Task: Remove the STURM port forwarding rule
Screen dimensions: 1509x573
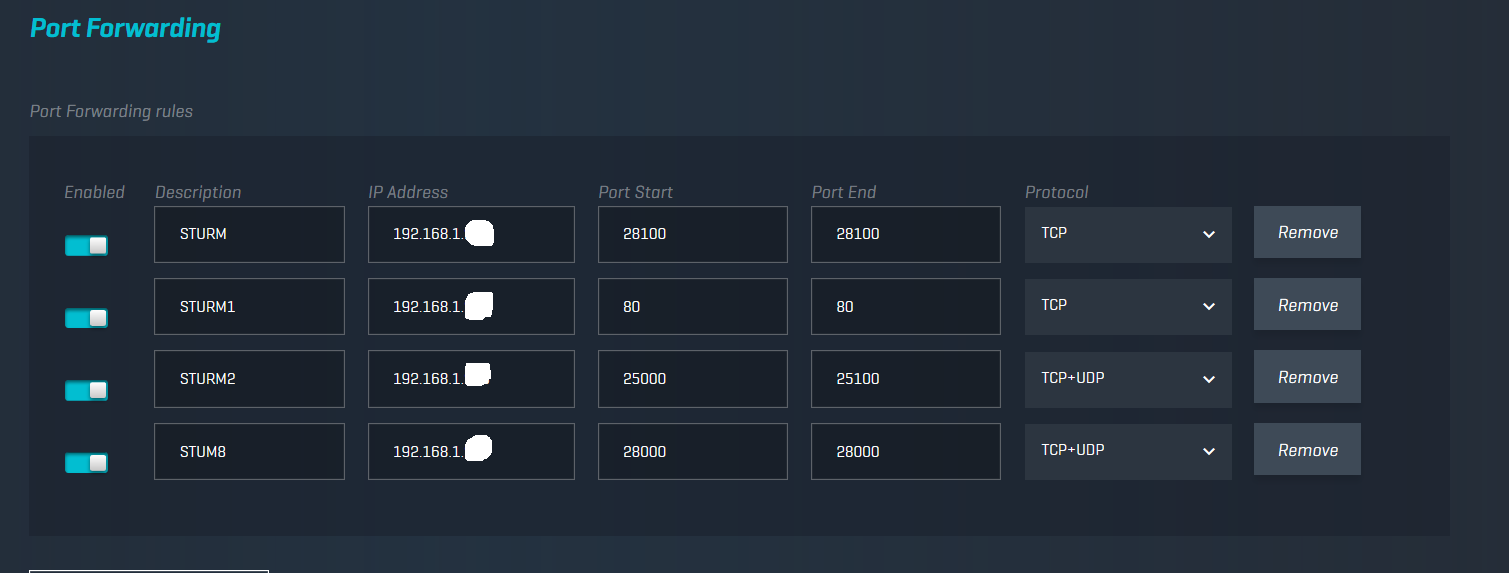Action: click(1307, 232)
